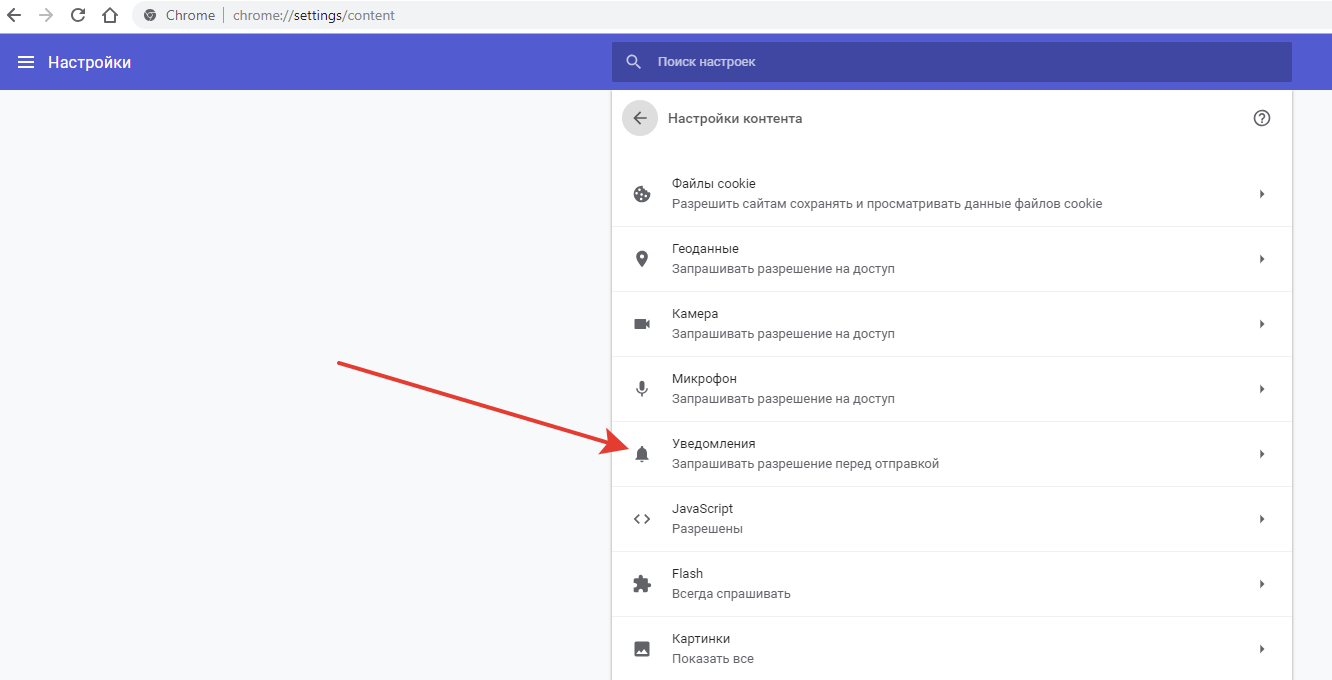Open the help question mark icon

point(1262,118)
